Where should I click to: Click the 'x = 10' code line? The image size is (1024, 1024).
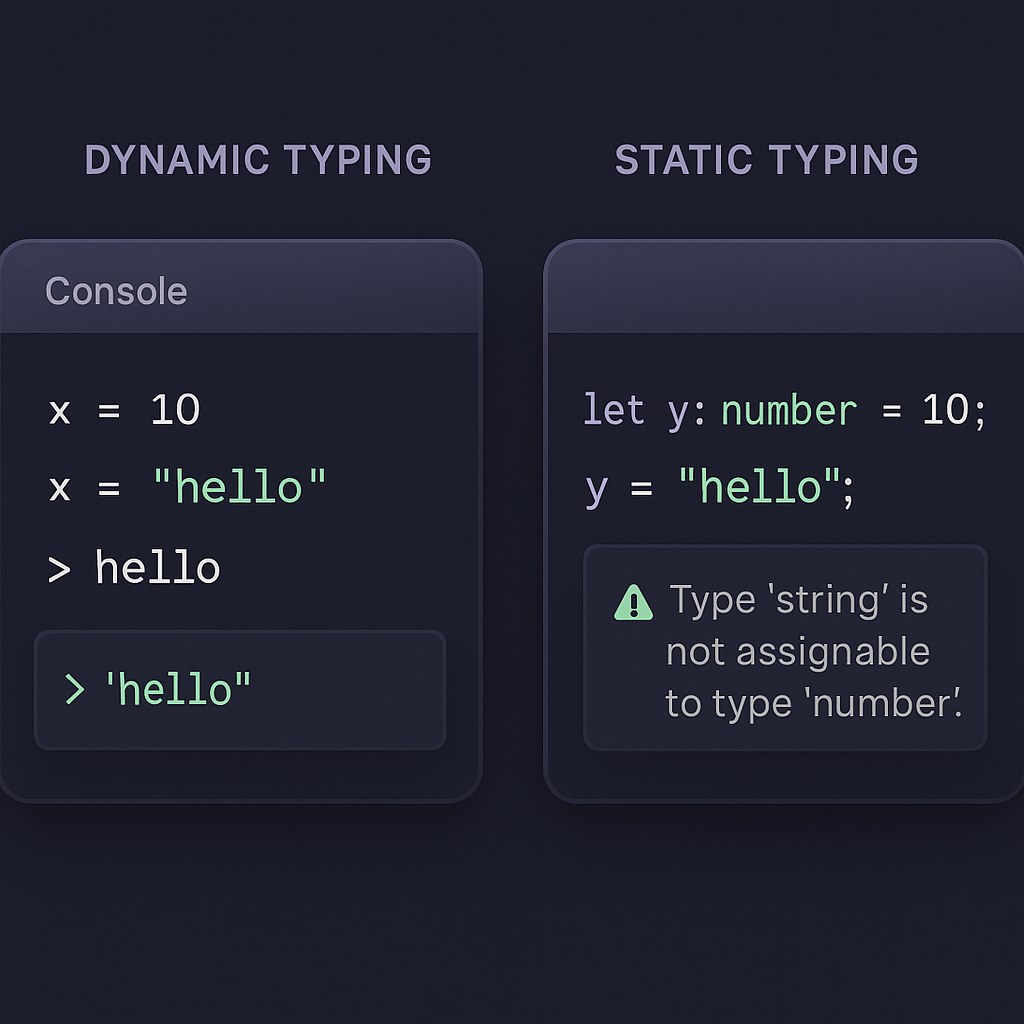coord(124,410)
